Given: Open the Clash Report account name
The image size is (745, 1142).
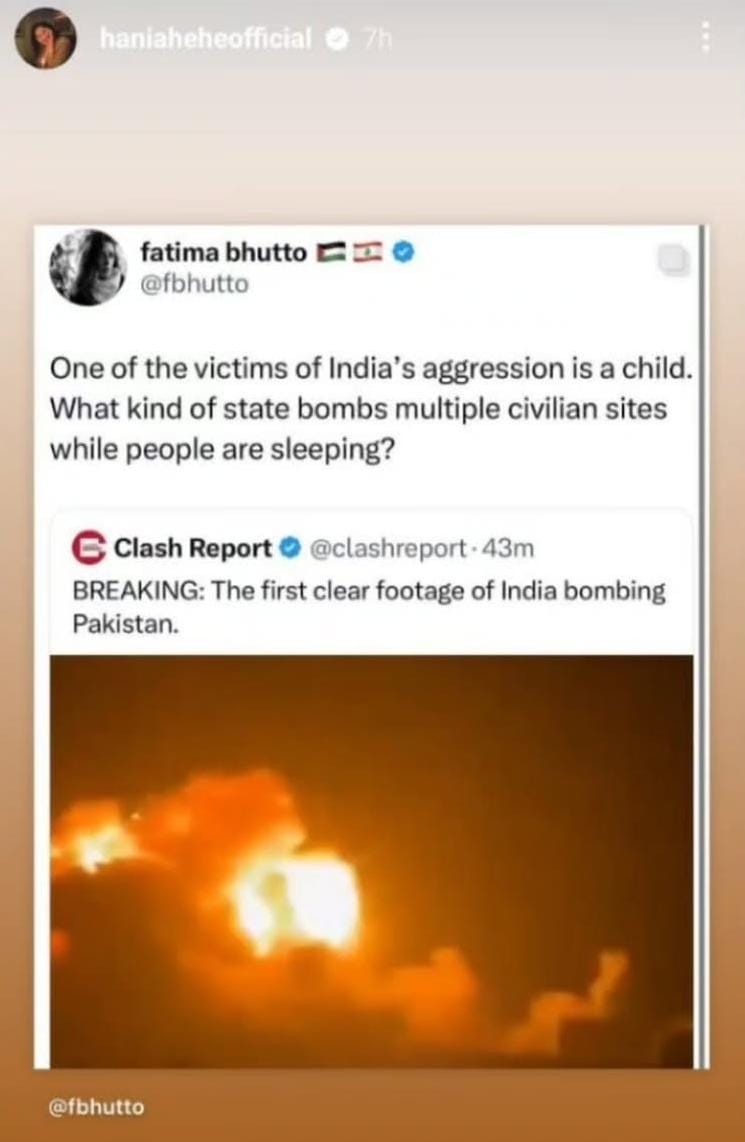Looking at the screenshot, I should tap(193, 548).
